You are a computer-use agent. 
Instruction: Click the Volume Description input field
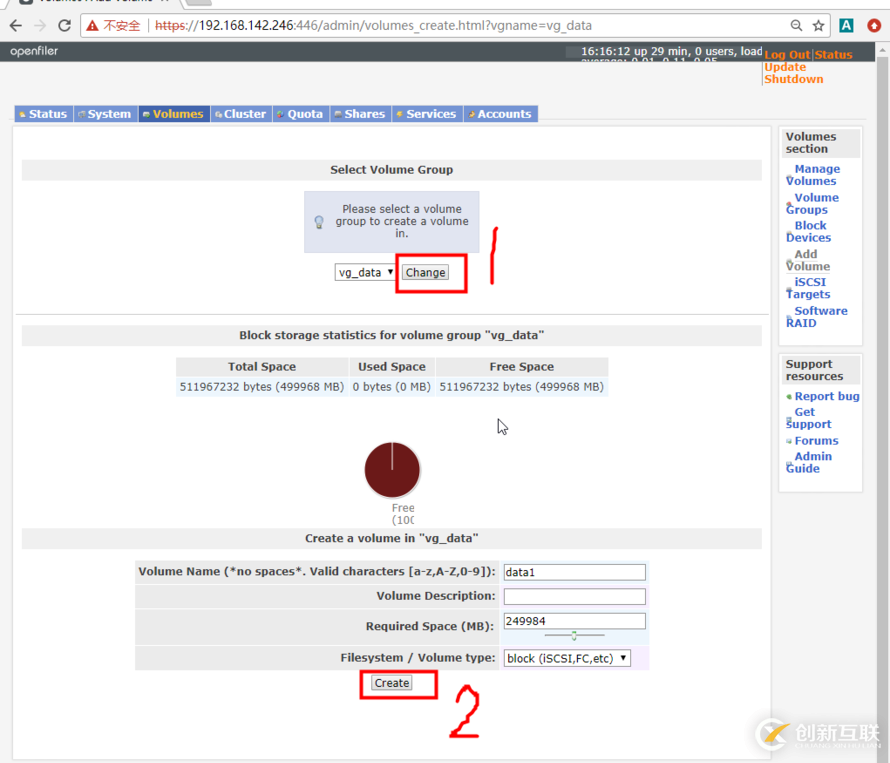tap(574, 596)
